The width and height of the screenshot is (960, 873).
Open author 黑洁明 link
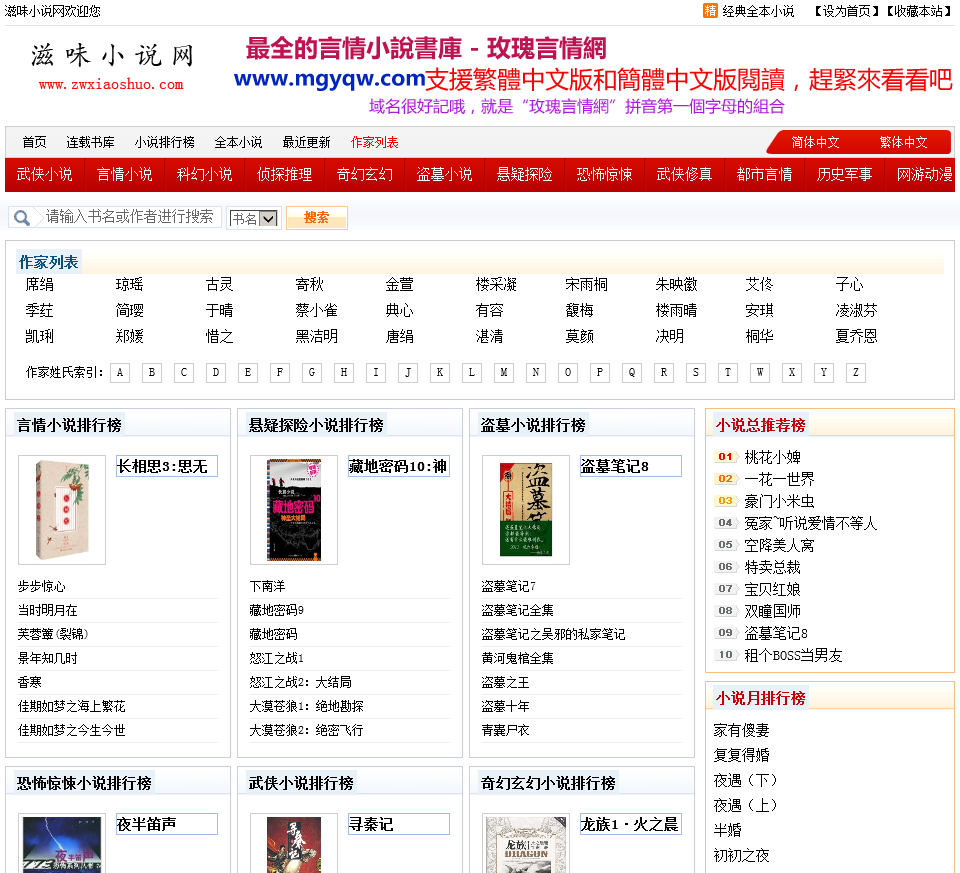pyautogui.click(x=316, y=336)
